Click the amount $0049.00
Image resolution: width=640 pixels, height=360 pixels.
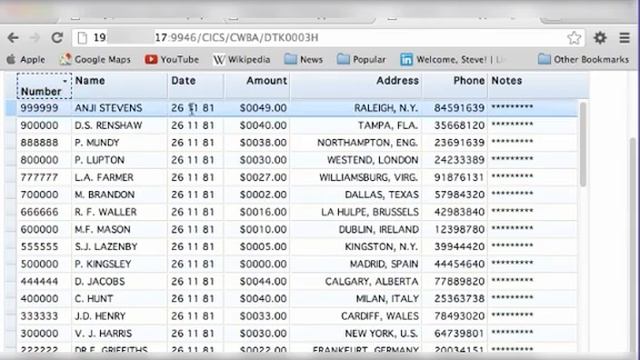tap(263, 108)
